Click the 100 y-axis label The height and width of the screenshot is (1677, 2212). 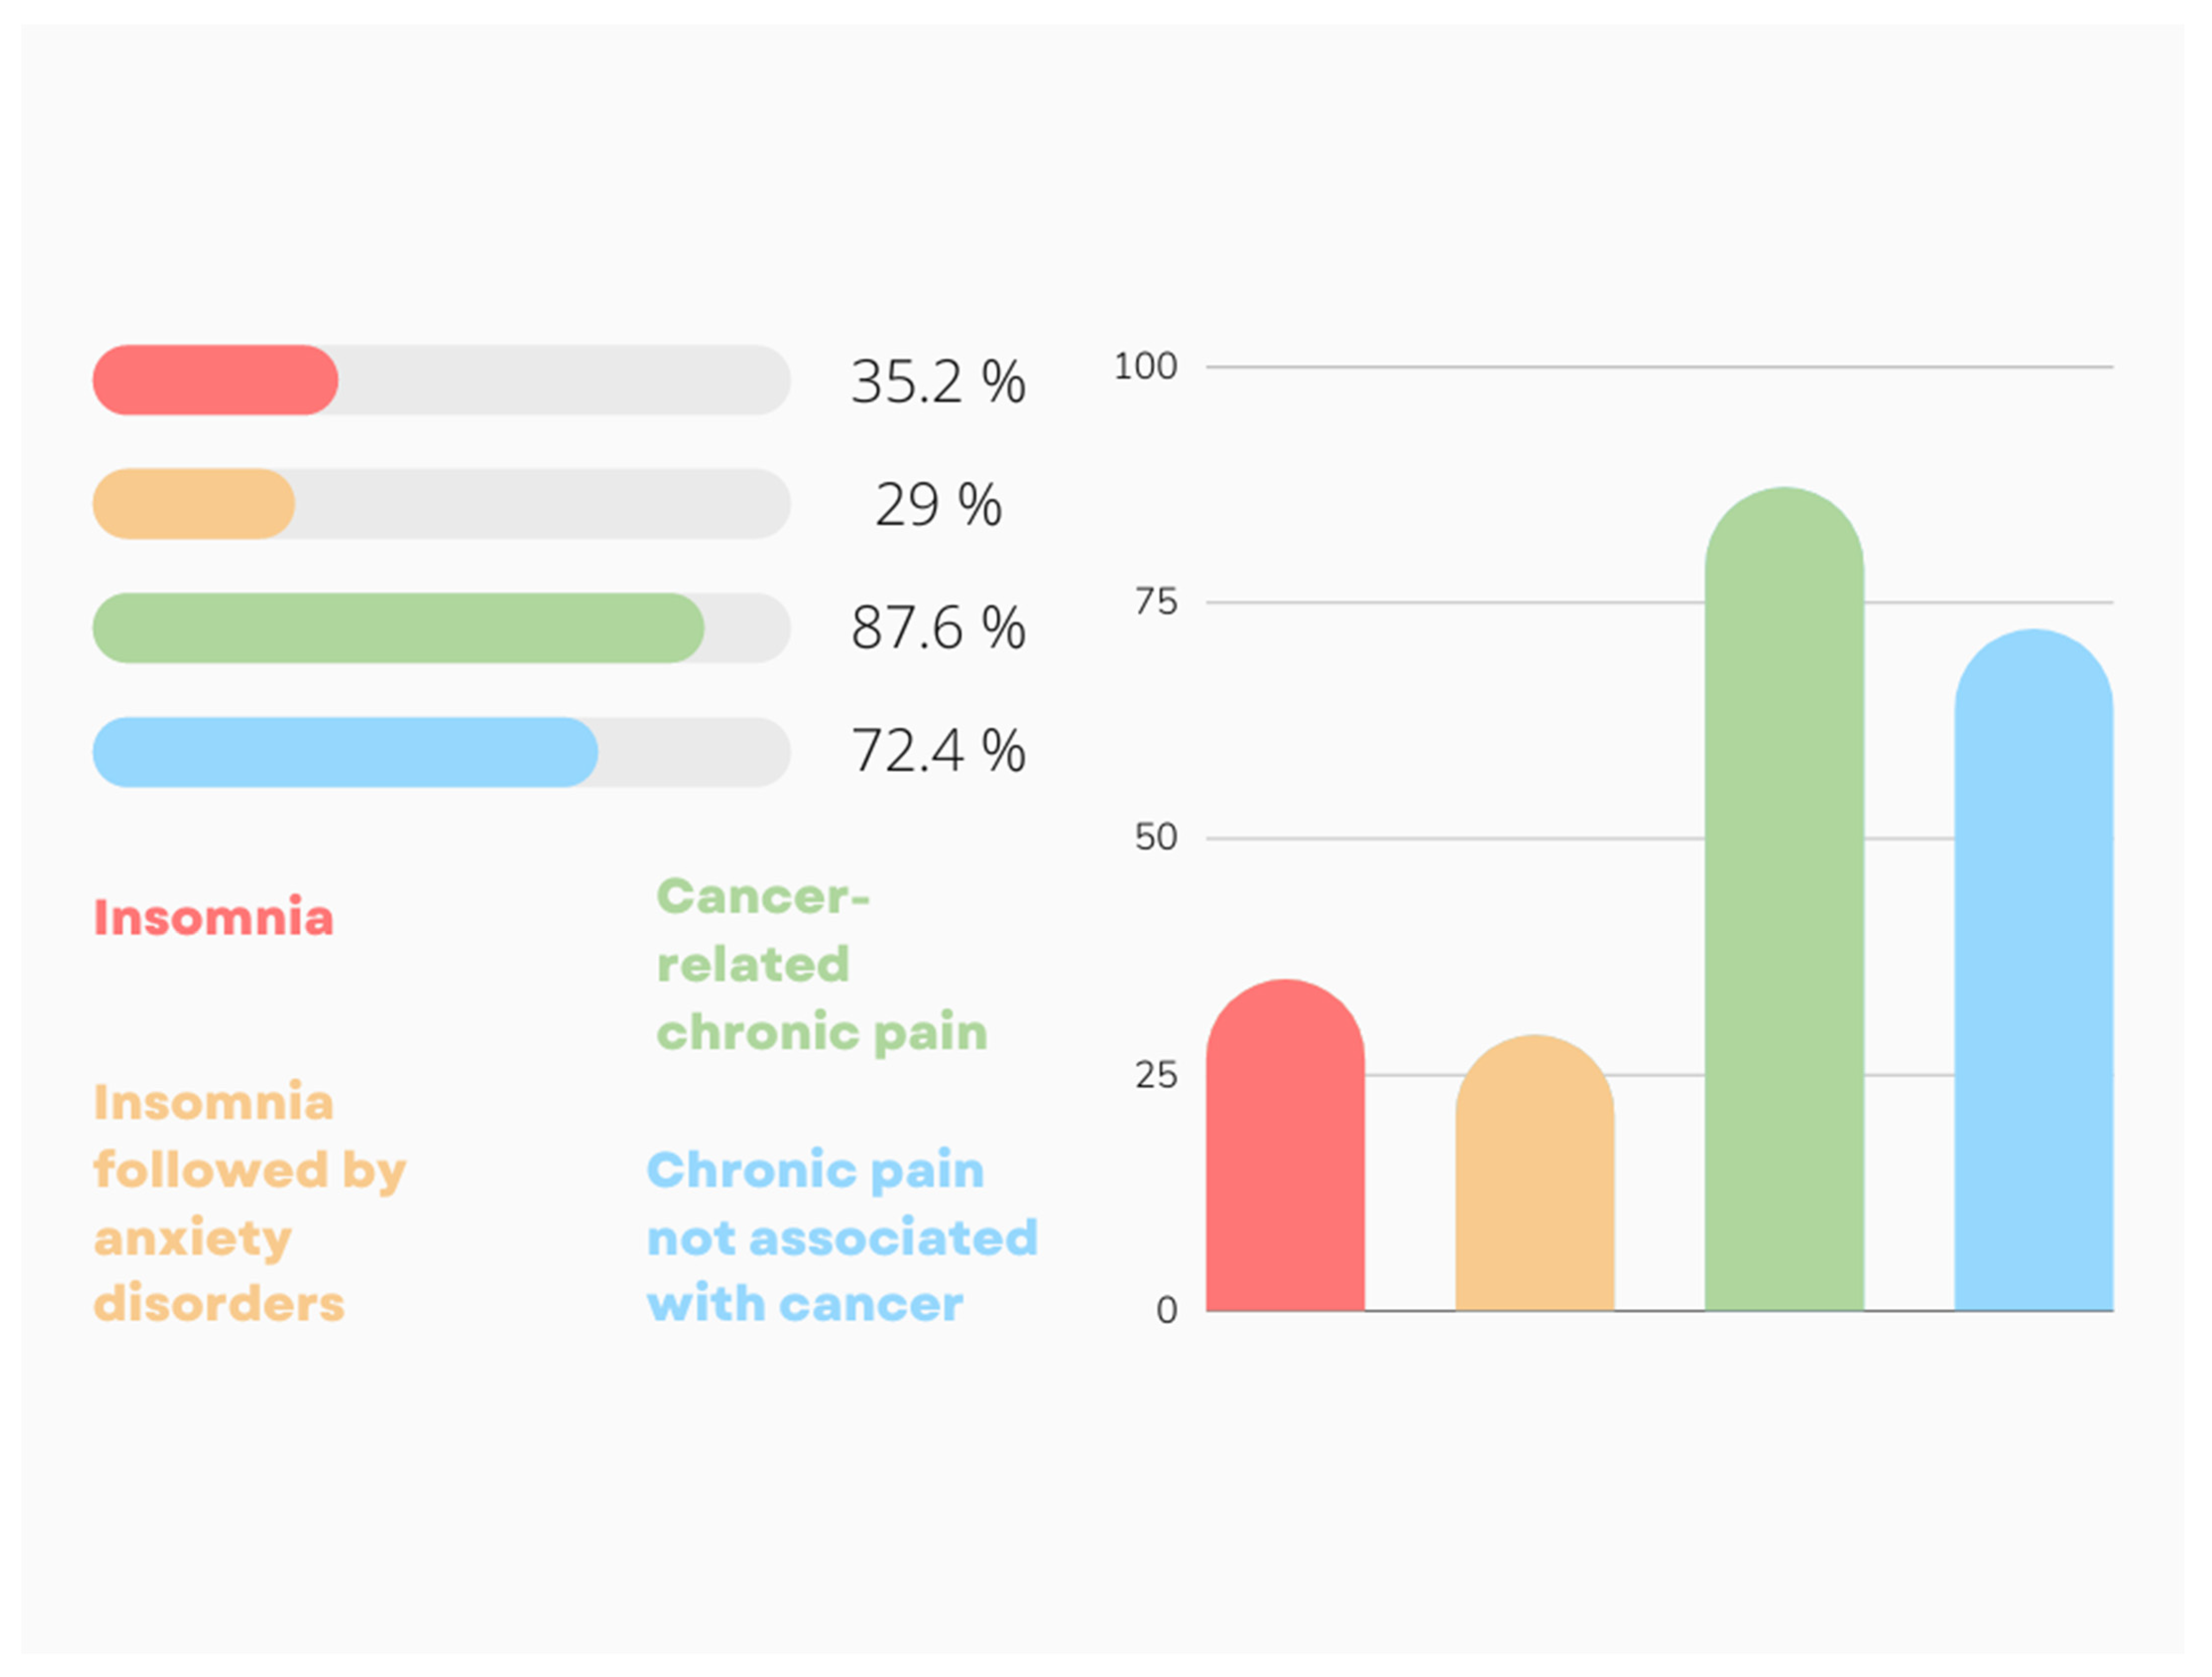point(1145,367)
